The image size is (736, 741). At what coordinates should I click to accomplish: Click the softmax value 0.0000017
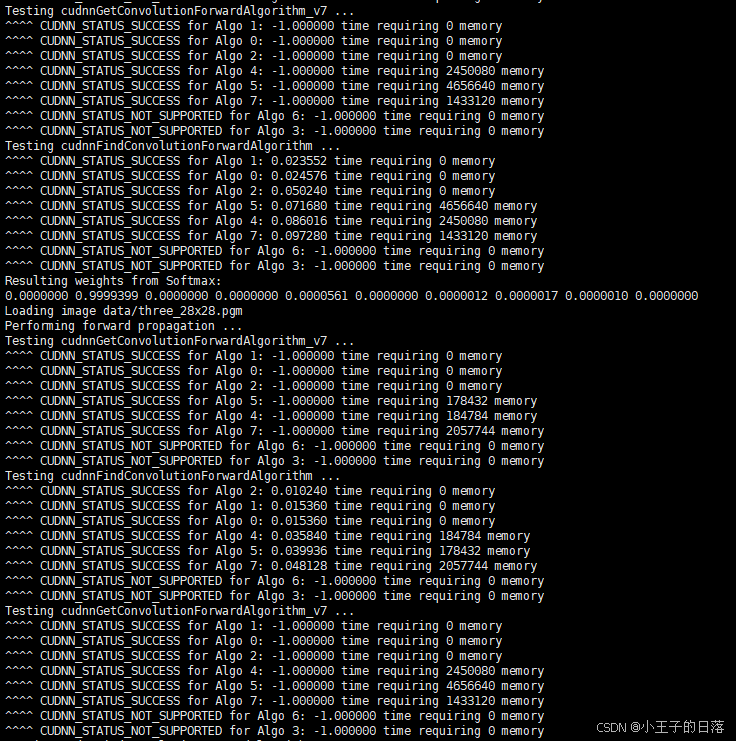coord(527,296)
